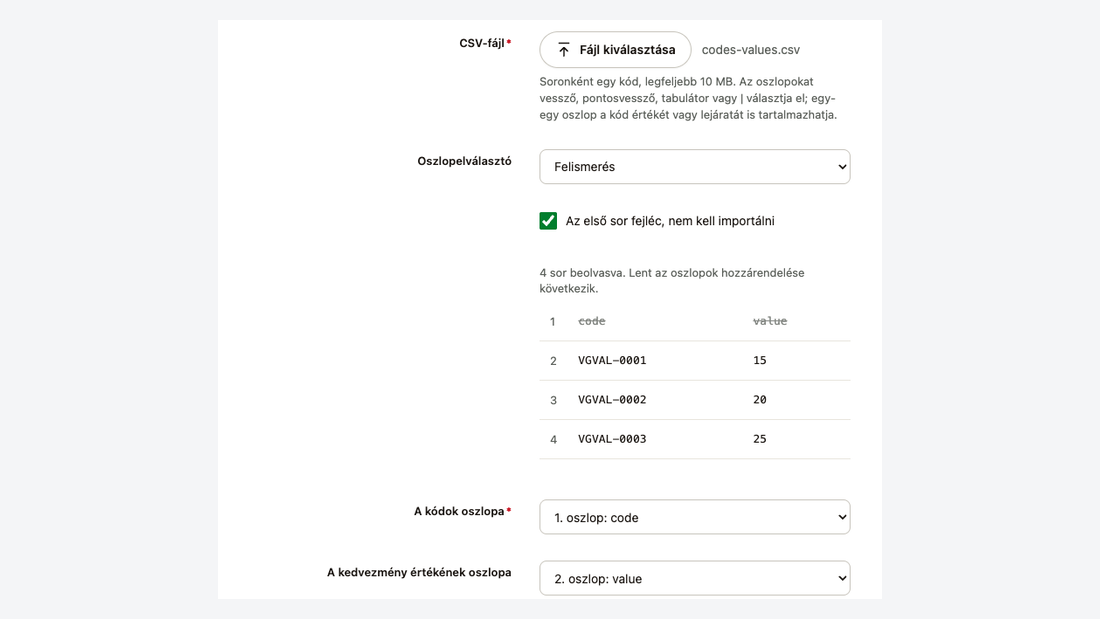
Task: Select the VGVAL-0003 code cell
Action: (x=612, y=439)
